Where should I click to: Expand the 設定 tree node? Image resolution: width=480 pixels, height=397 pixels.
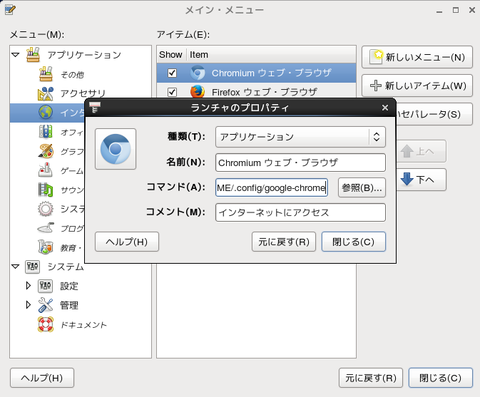(x=28, y=286)
